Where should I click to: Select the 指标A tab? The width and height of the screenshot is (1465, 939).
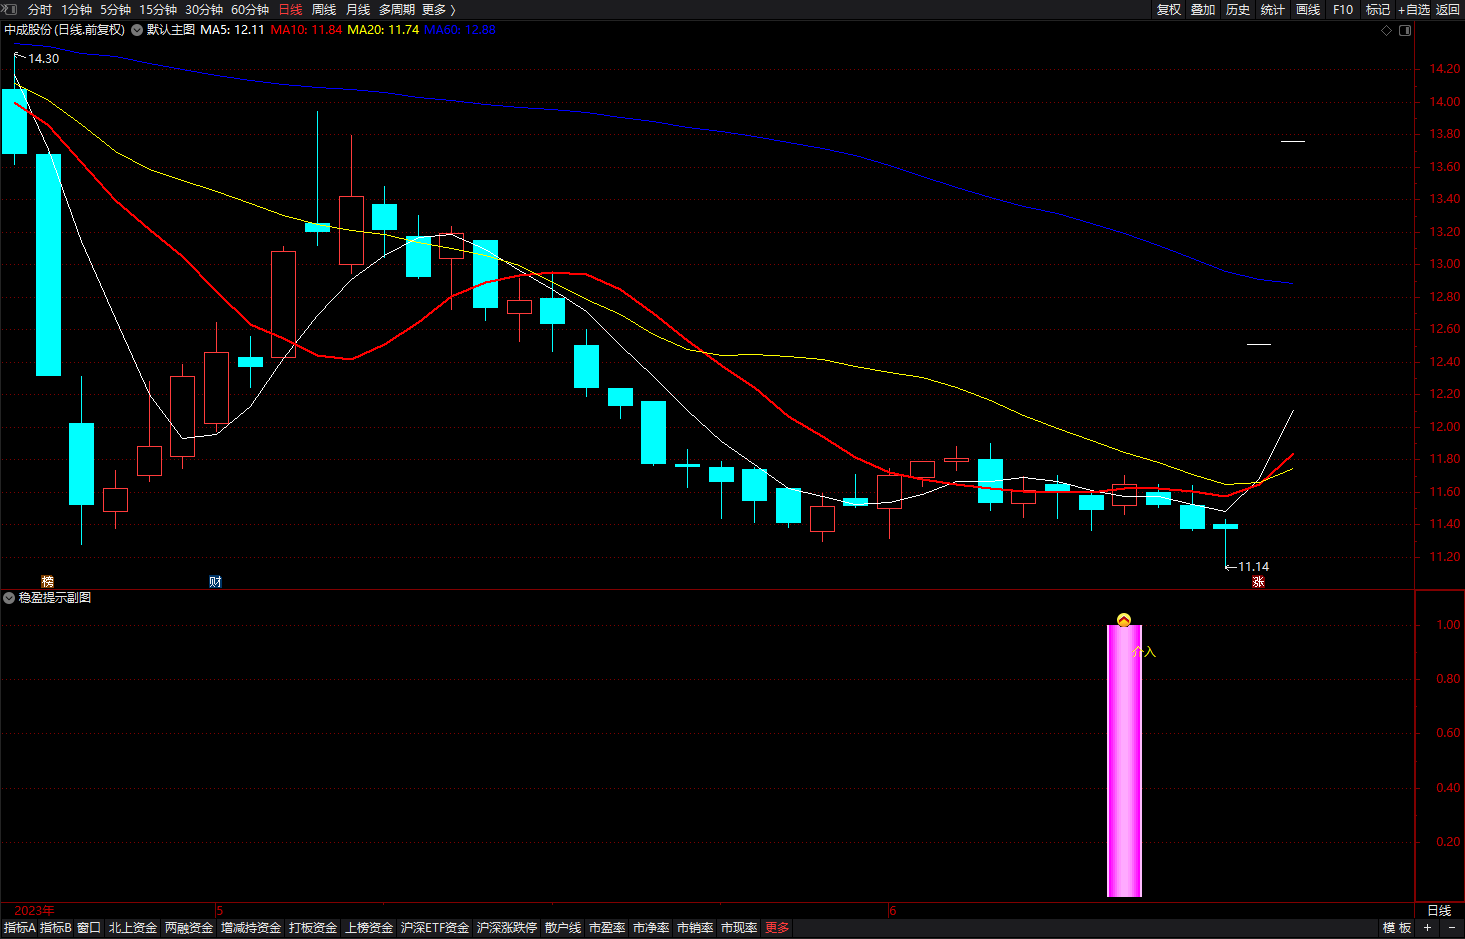tap(20, 928)
